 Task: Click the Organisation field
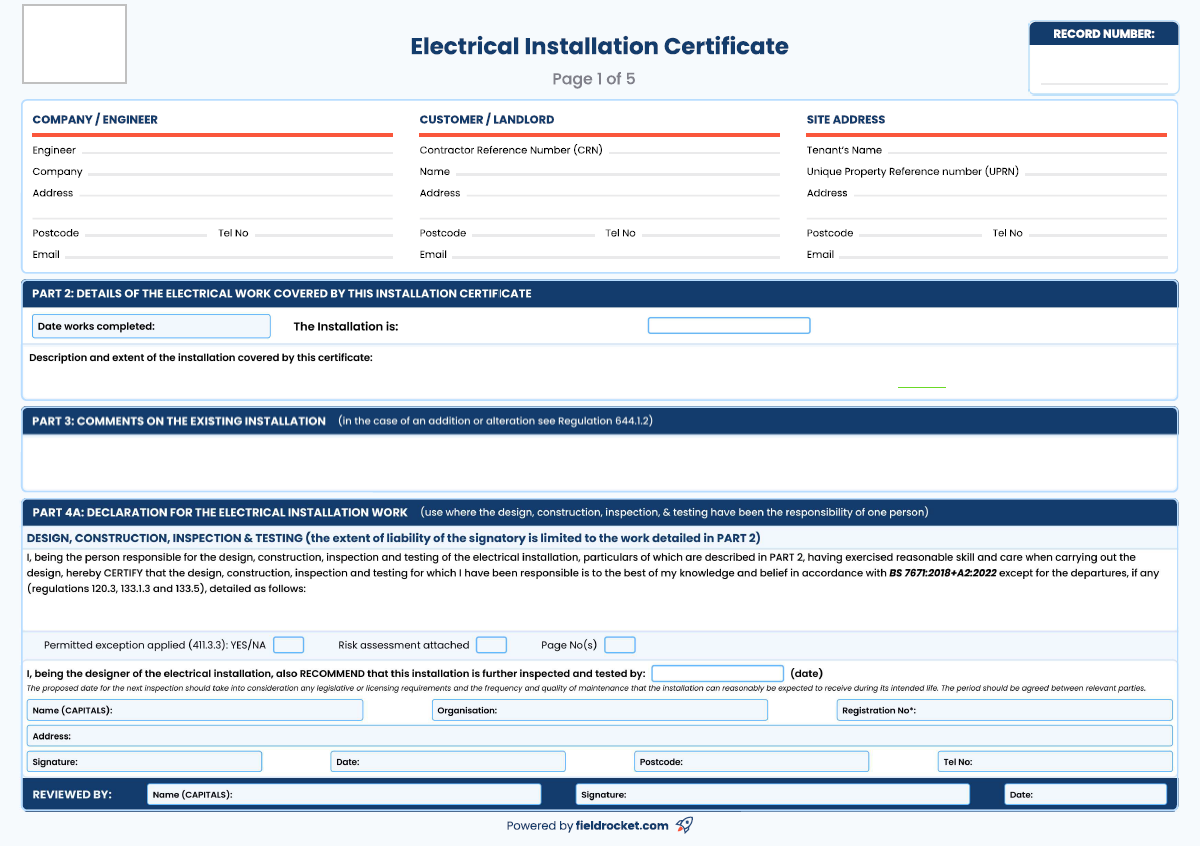(600, 709)
